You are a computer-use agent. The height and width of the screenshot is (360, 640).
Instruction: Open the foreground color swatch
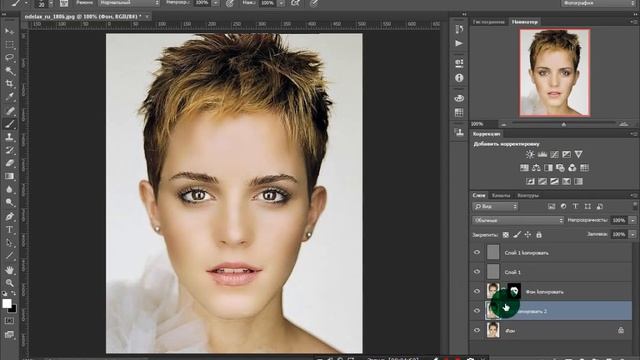(x=7, y=303)
